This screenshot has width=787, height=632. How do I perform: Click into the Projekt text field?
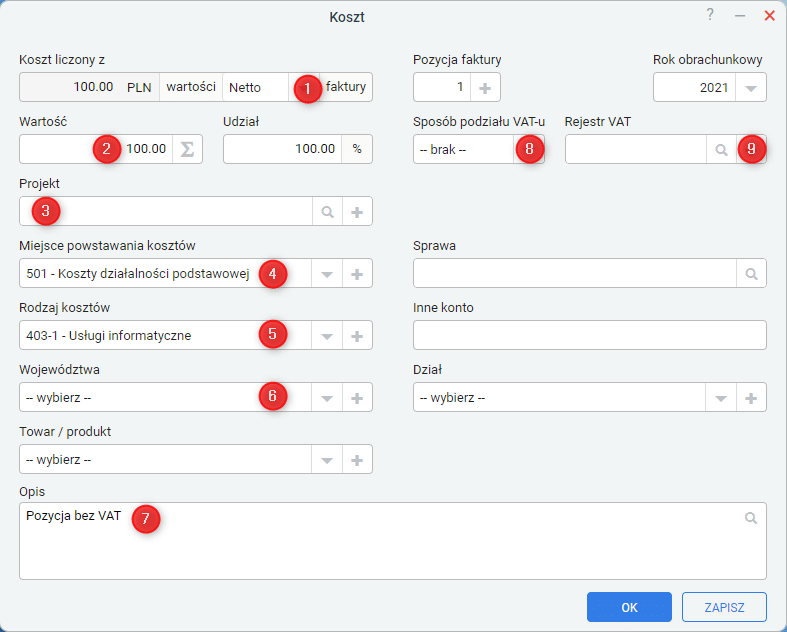pos(166,211)
